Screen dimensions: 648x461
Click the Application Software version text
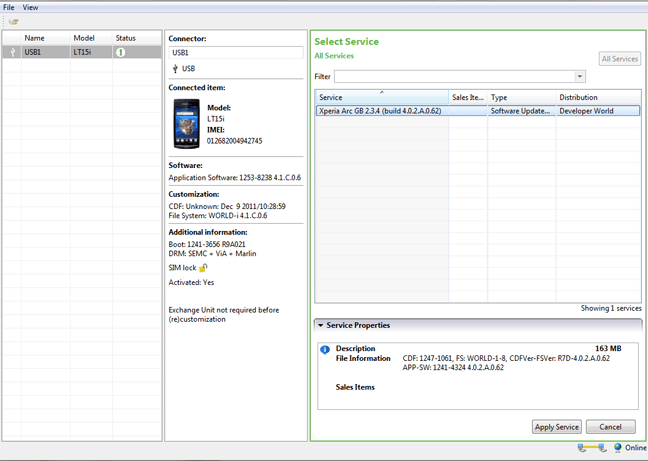point(235,178)
